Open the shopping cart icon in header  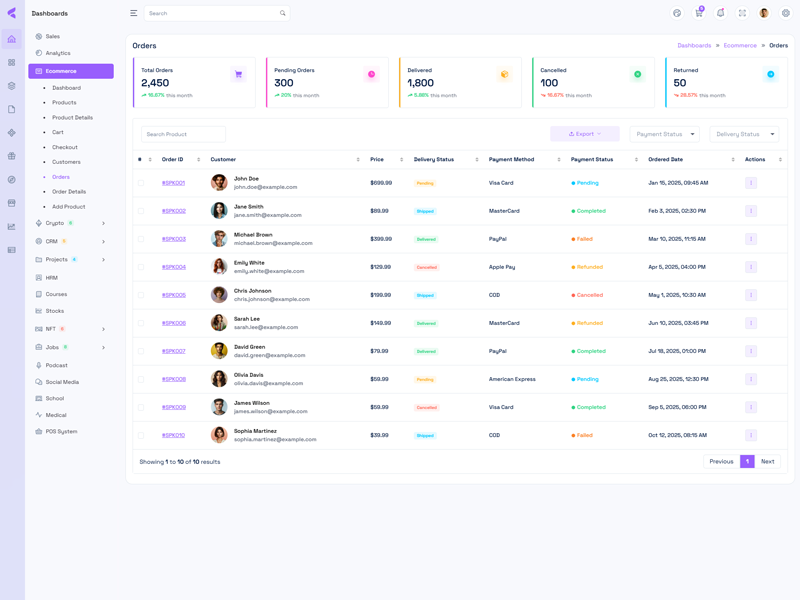tap(699, 13)
